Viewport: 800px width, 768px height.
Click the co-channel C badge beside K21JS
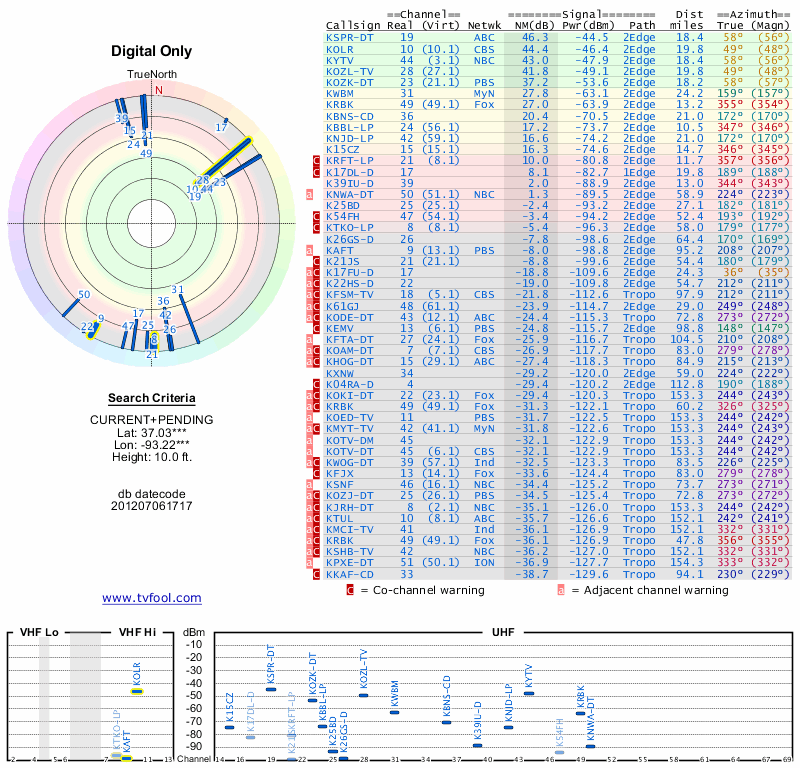pos(316,261)
